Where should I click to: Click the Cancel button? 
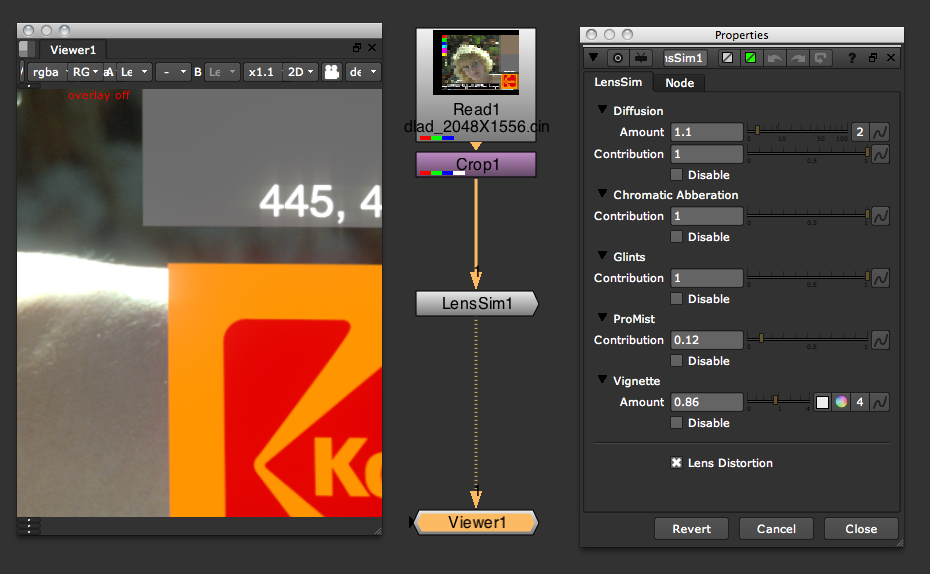(x=776, y=529)
